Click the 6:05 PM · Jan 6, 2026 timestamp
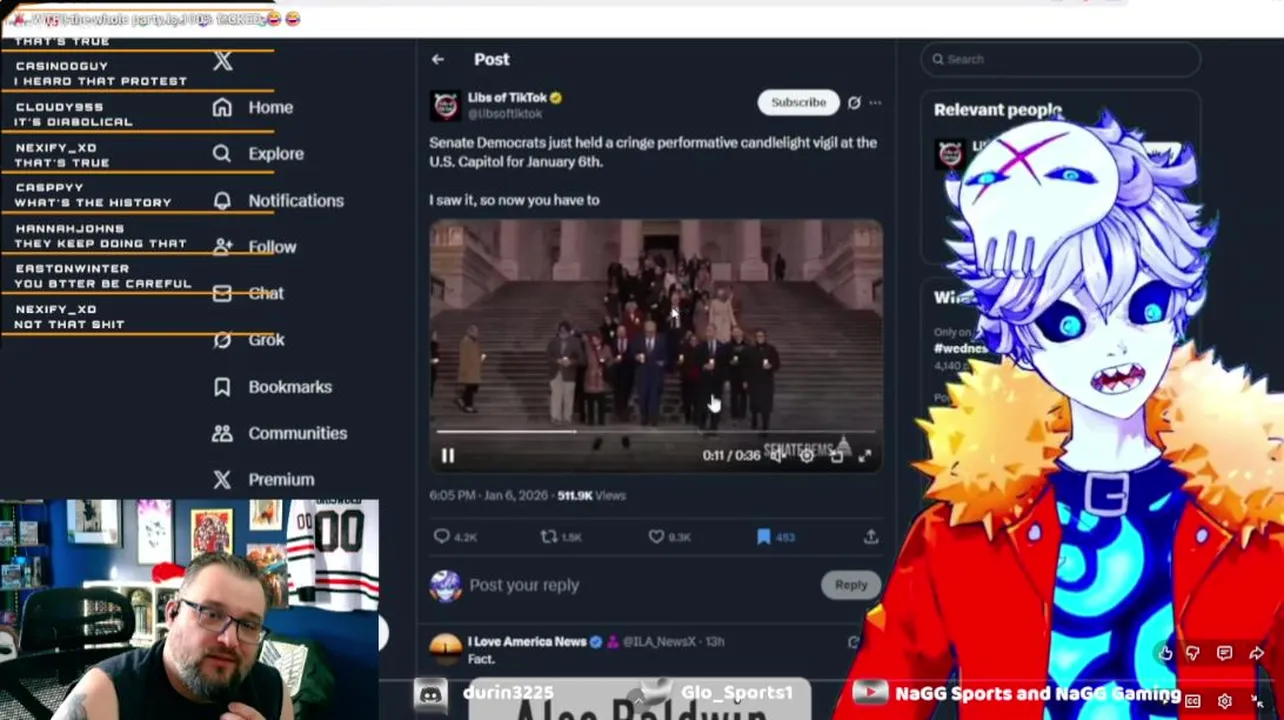The height and width of the screenshot is (720, 1284). [490, 495]
